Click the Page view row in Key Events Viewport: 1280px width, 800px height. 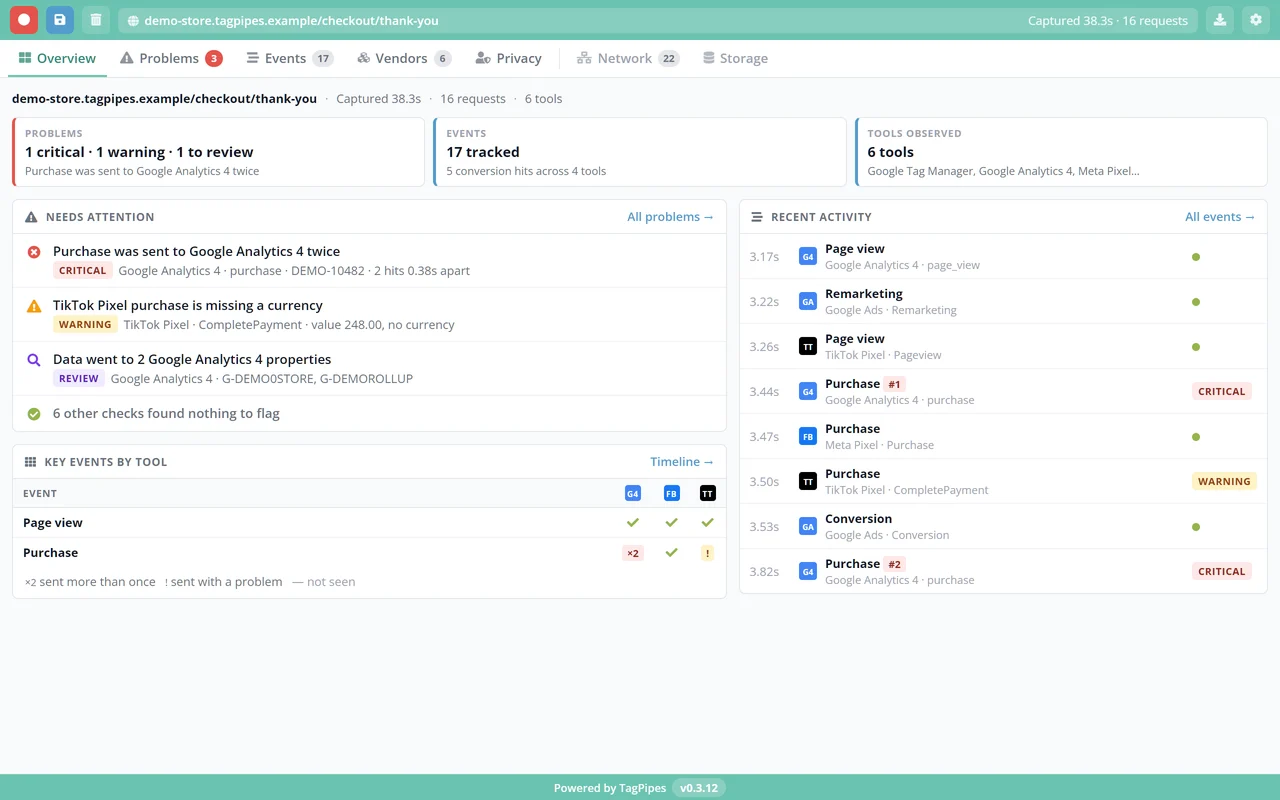(x=369, y=523)
